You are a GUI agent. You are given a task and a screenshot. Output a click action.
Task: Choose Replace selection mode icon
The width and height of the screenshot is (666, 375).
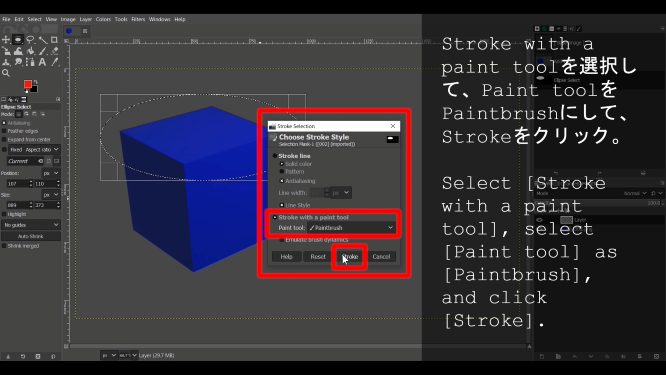pyautogui.click(x=19, y=114)
